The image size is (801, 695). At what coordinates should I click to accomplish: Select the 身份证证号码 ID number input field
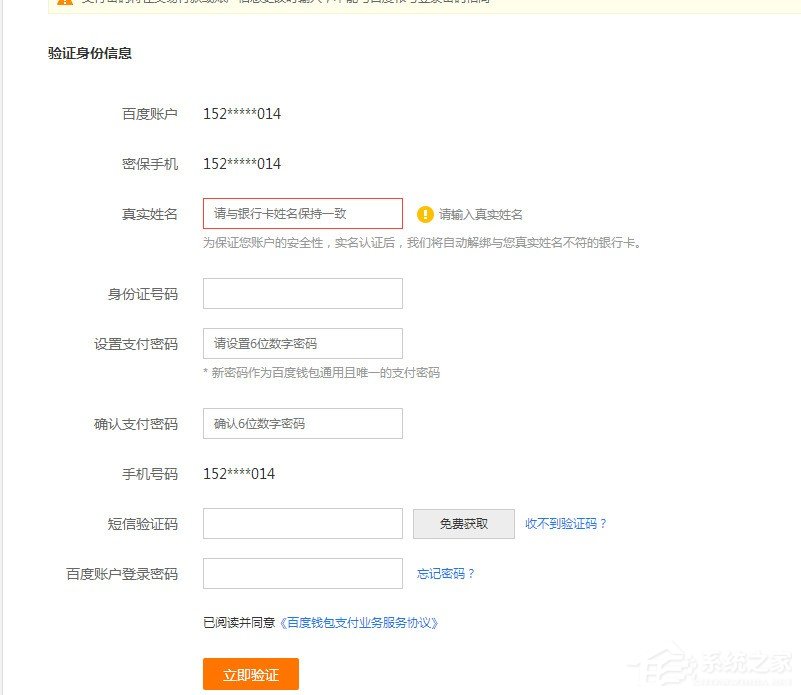click(x=300, y=293)
